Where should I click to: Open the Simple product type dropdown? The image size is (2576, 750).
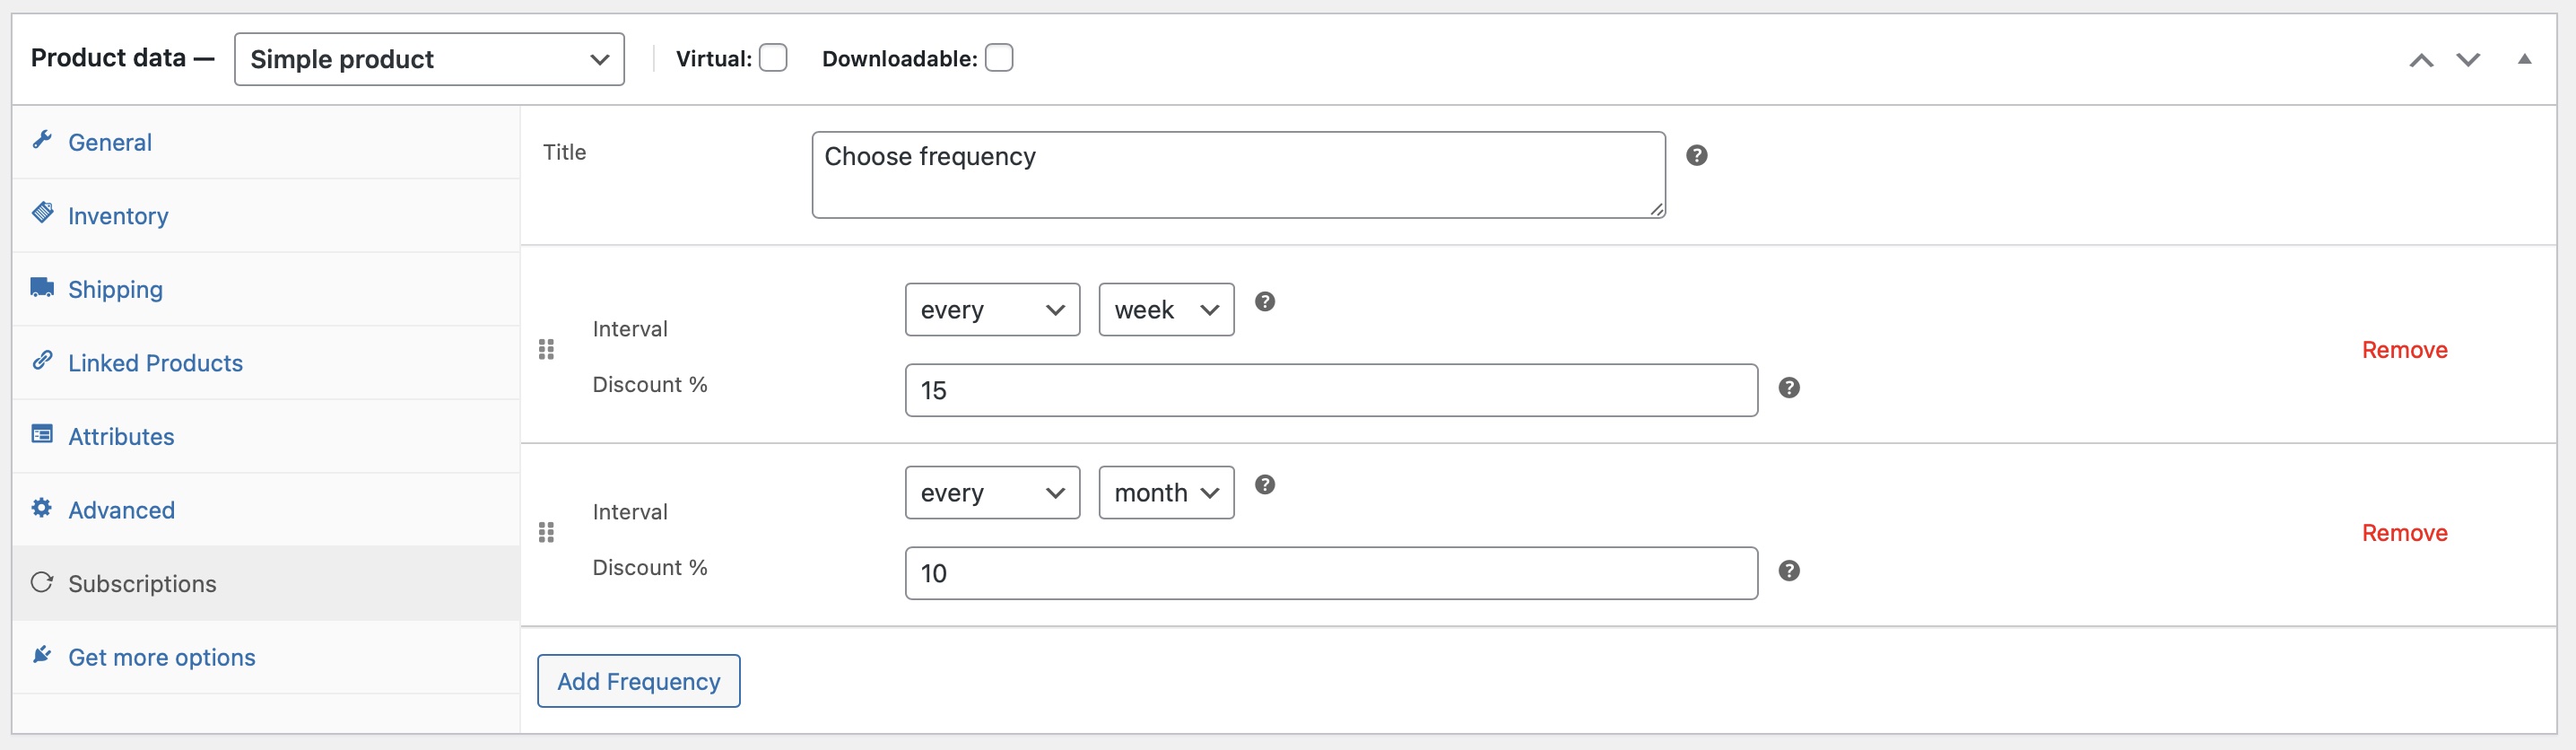(429, 59)
